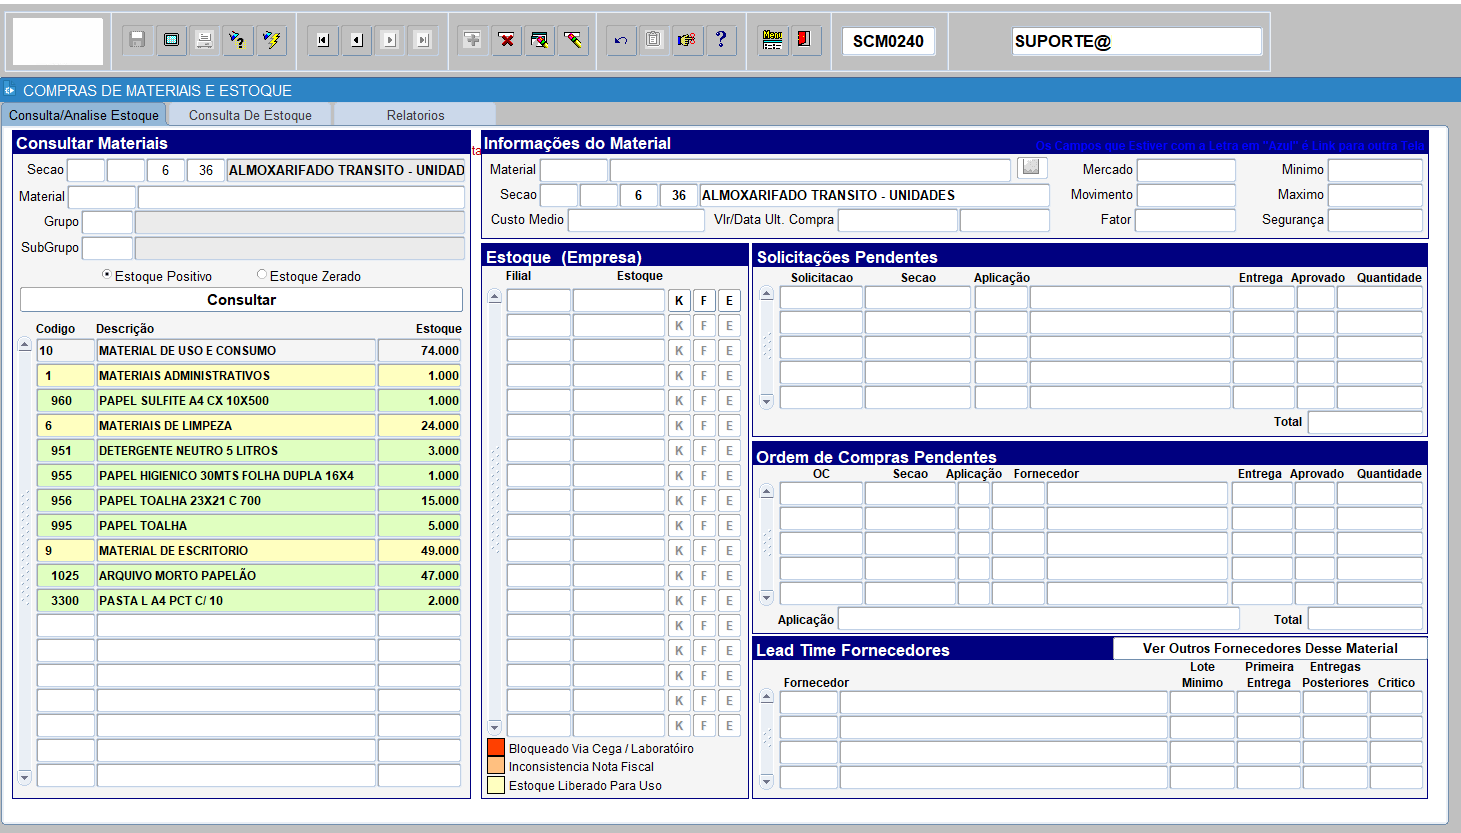This screenshot has width=1461, height=833.
Task: Click the Delete Record red X icon
Action: point(507,40)
